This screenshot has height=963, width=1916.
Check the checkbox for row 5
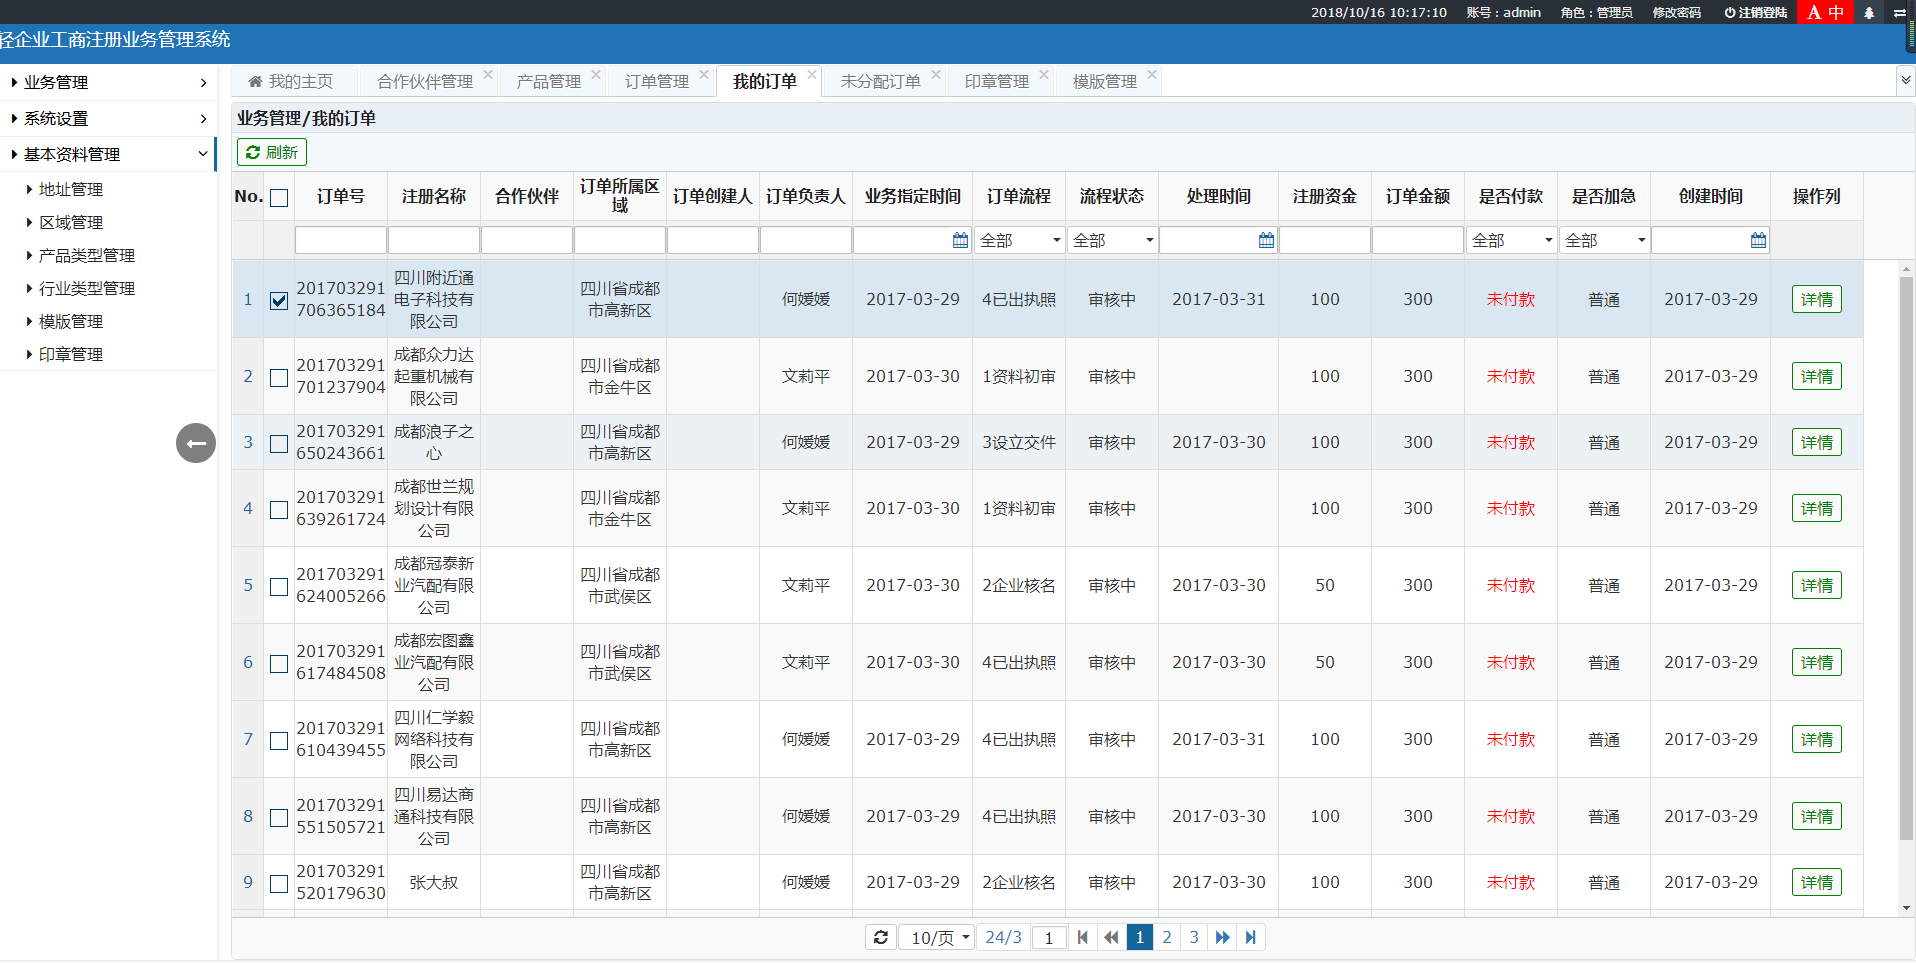click(x=279, y=586)
